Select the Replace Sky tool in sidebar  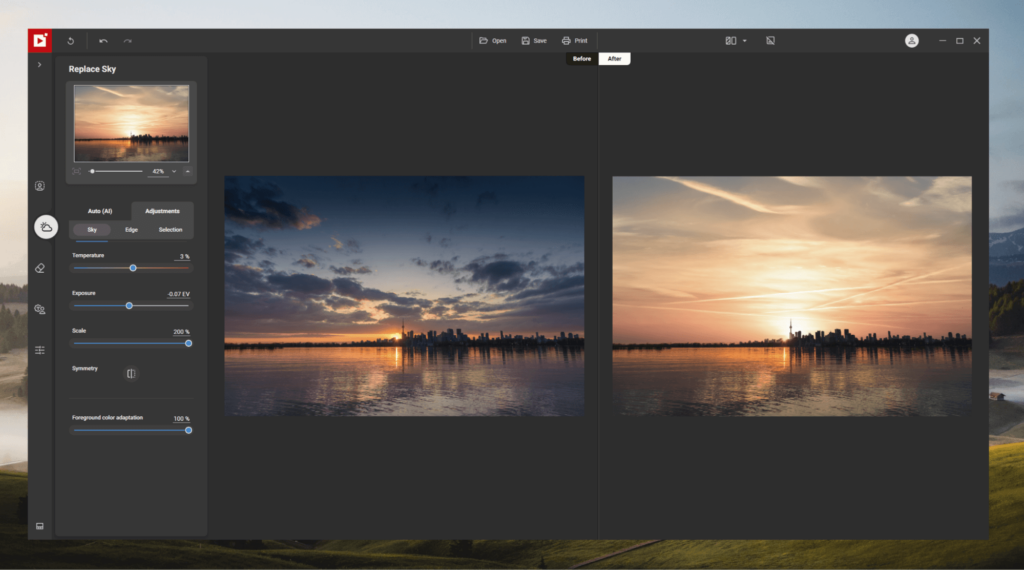pos(46,227)
